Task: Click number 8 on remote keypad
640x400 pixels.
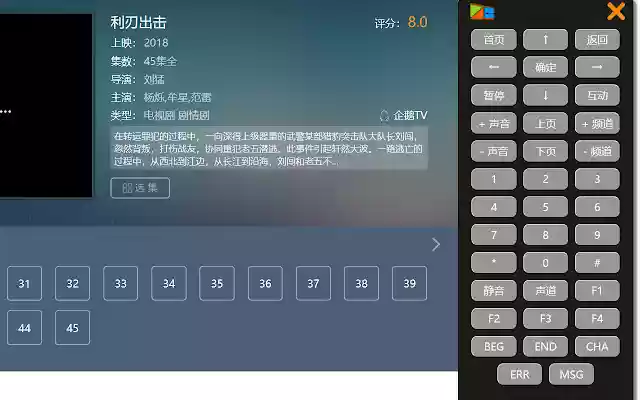Action: (545, 235)
